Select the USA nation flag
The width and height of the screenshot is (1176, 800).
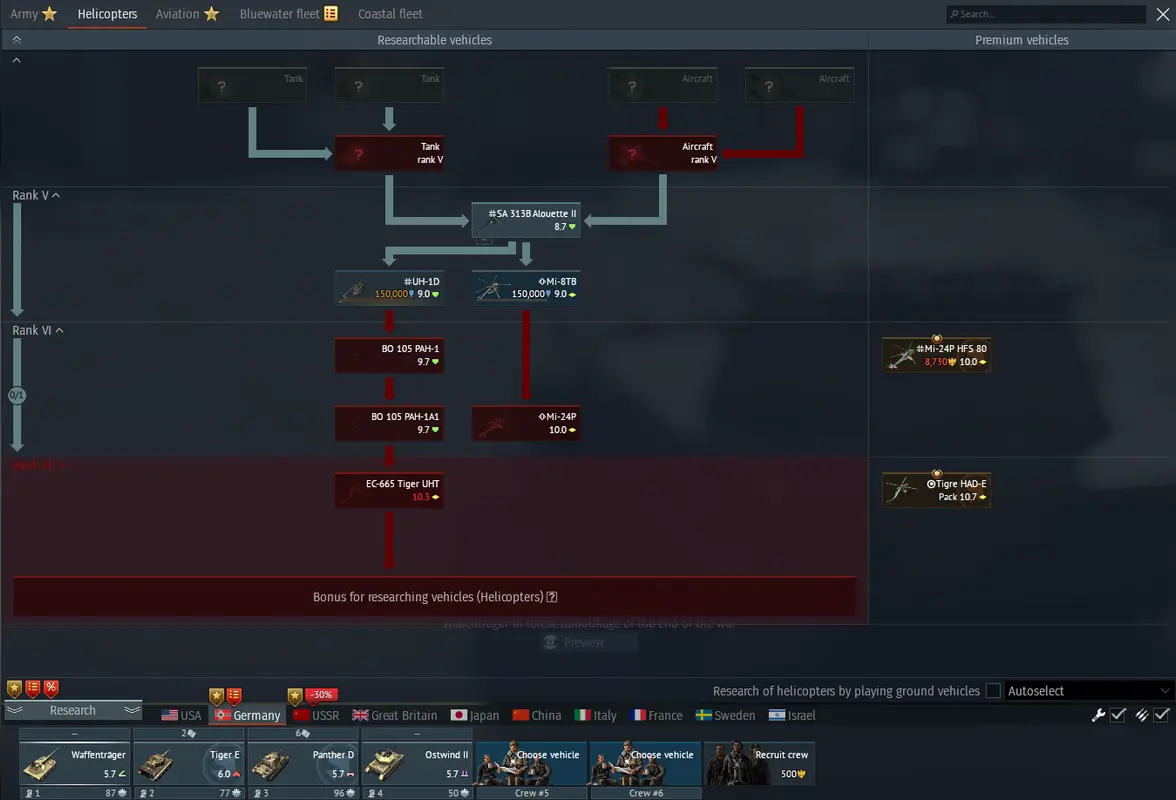(182, 715)
